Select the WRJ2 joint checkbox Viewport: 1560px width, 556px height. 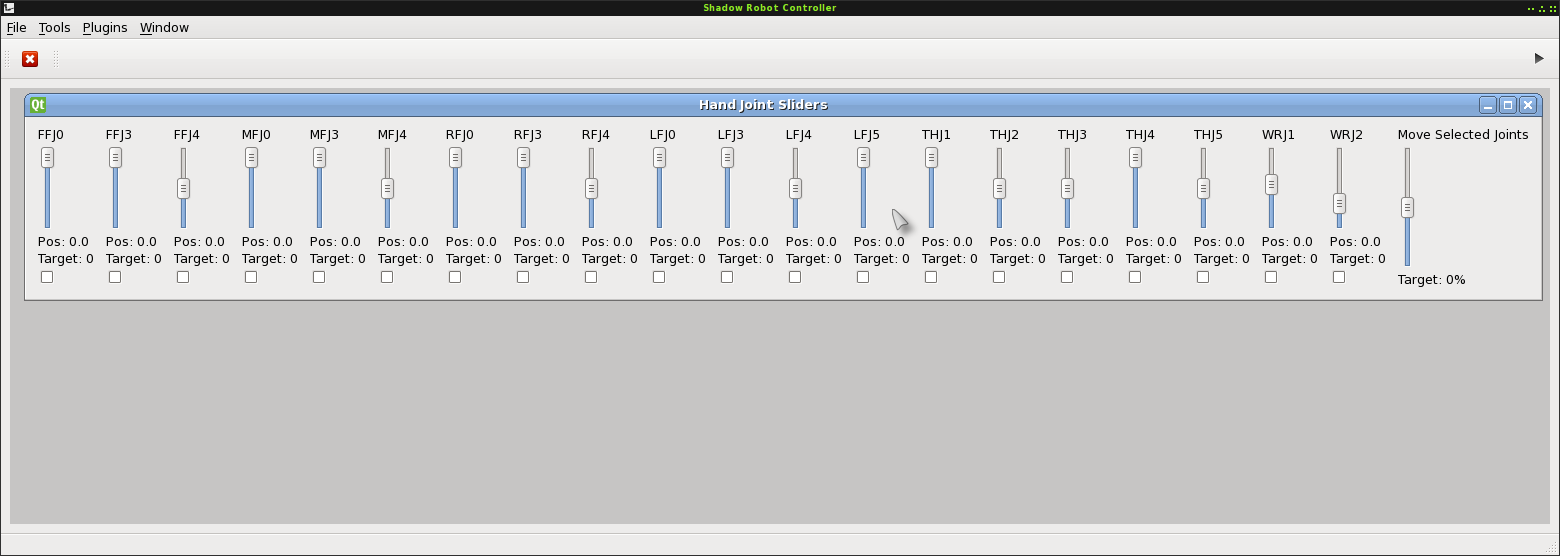tap(1339, 277)
